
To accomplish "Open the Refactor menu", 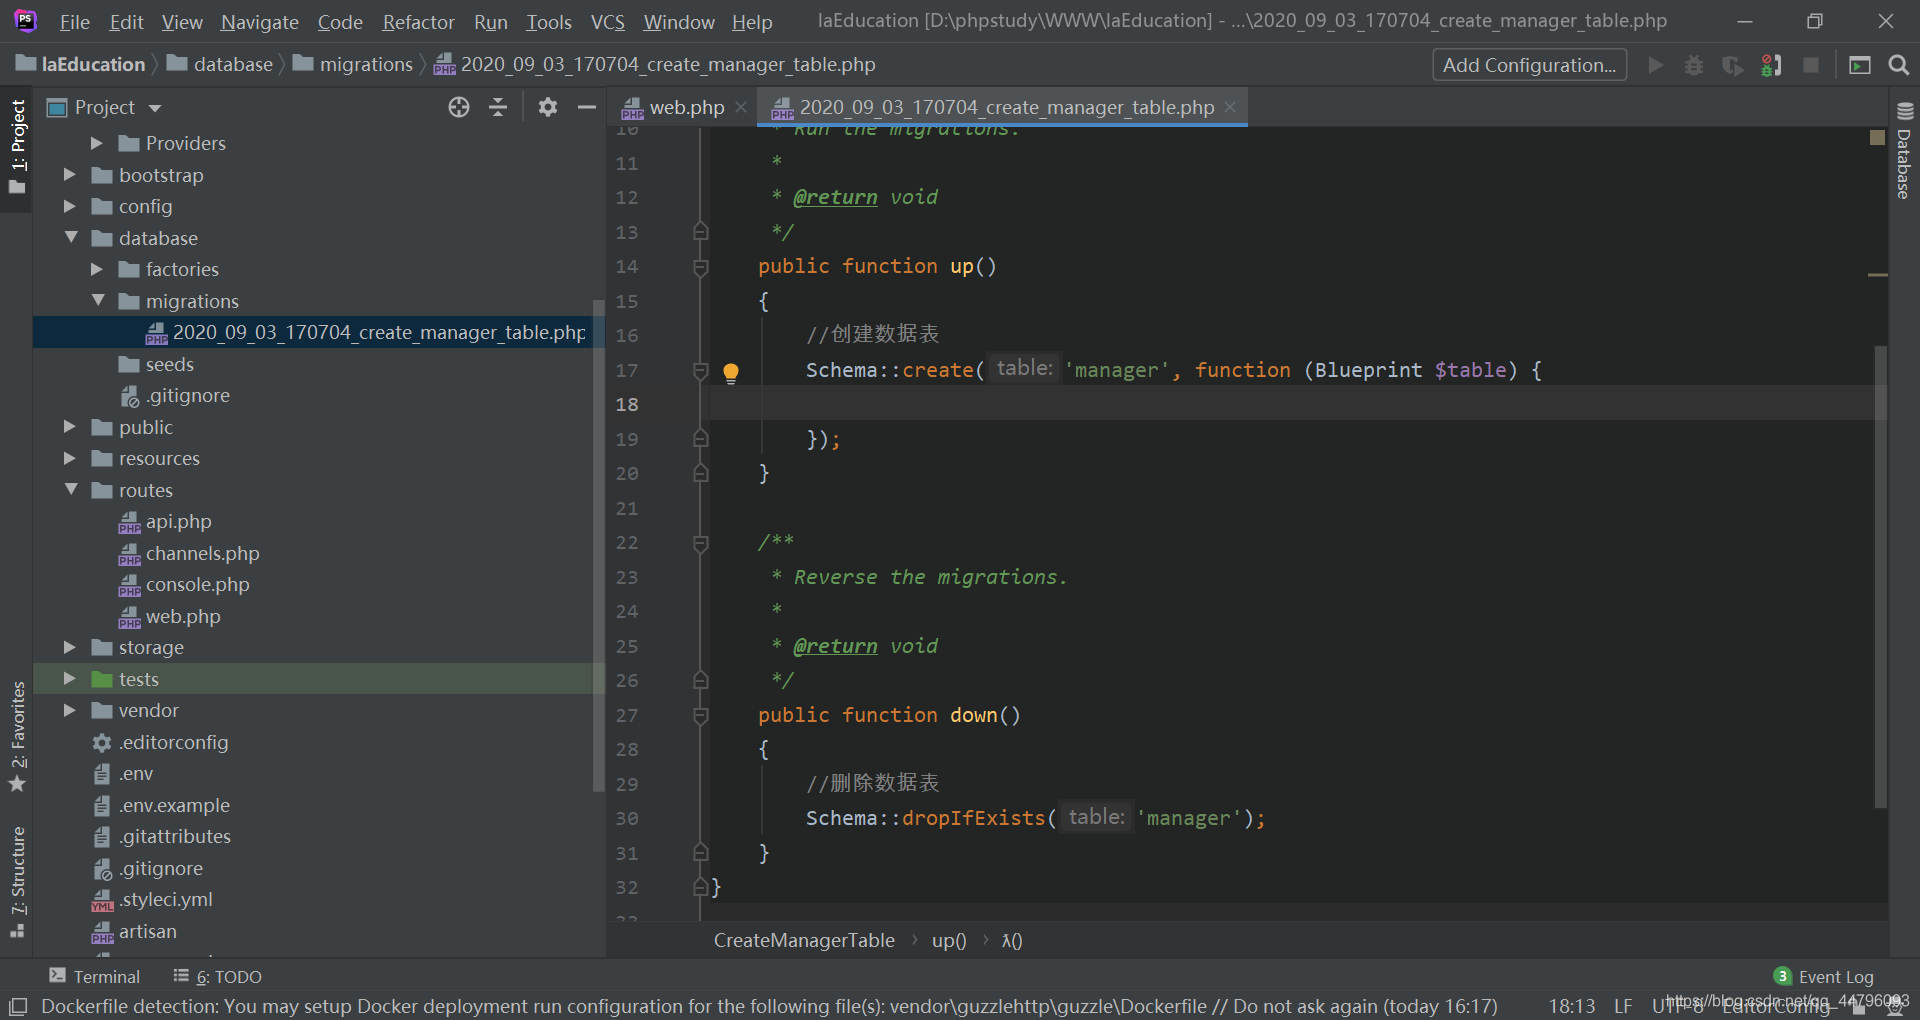I will [418, 22].
